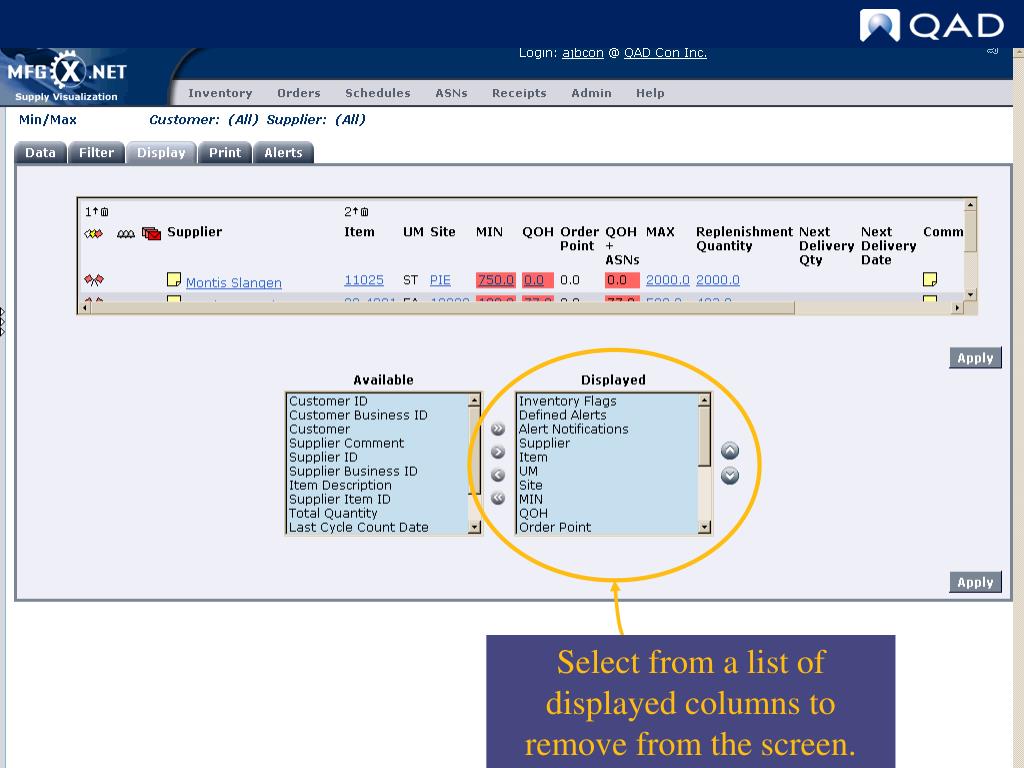
Task: Click the move-right single arrow button
Action: click(x=498, y=452)
